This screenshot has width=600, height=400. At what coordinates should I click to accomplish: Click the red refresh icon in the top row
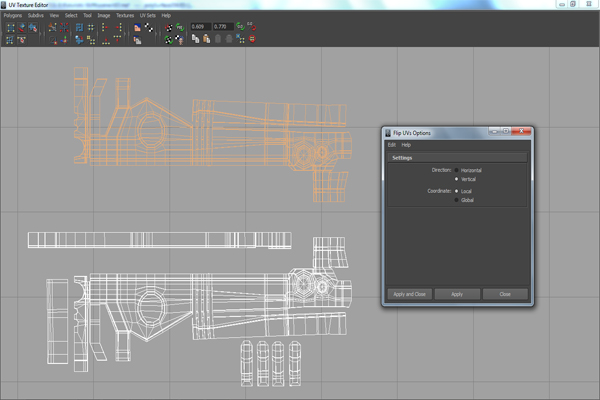[251, 26]
